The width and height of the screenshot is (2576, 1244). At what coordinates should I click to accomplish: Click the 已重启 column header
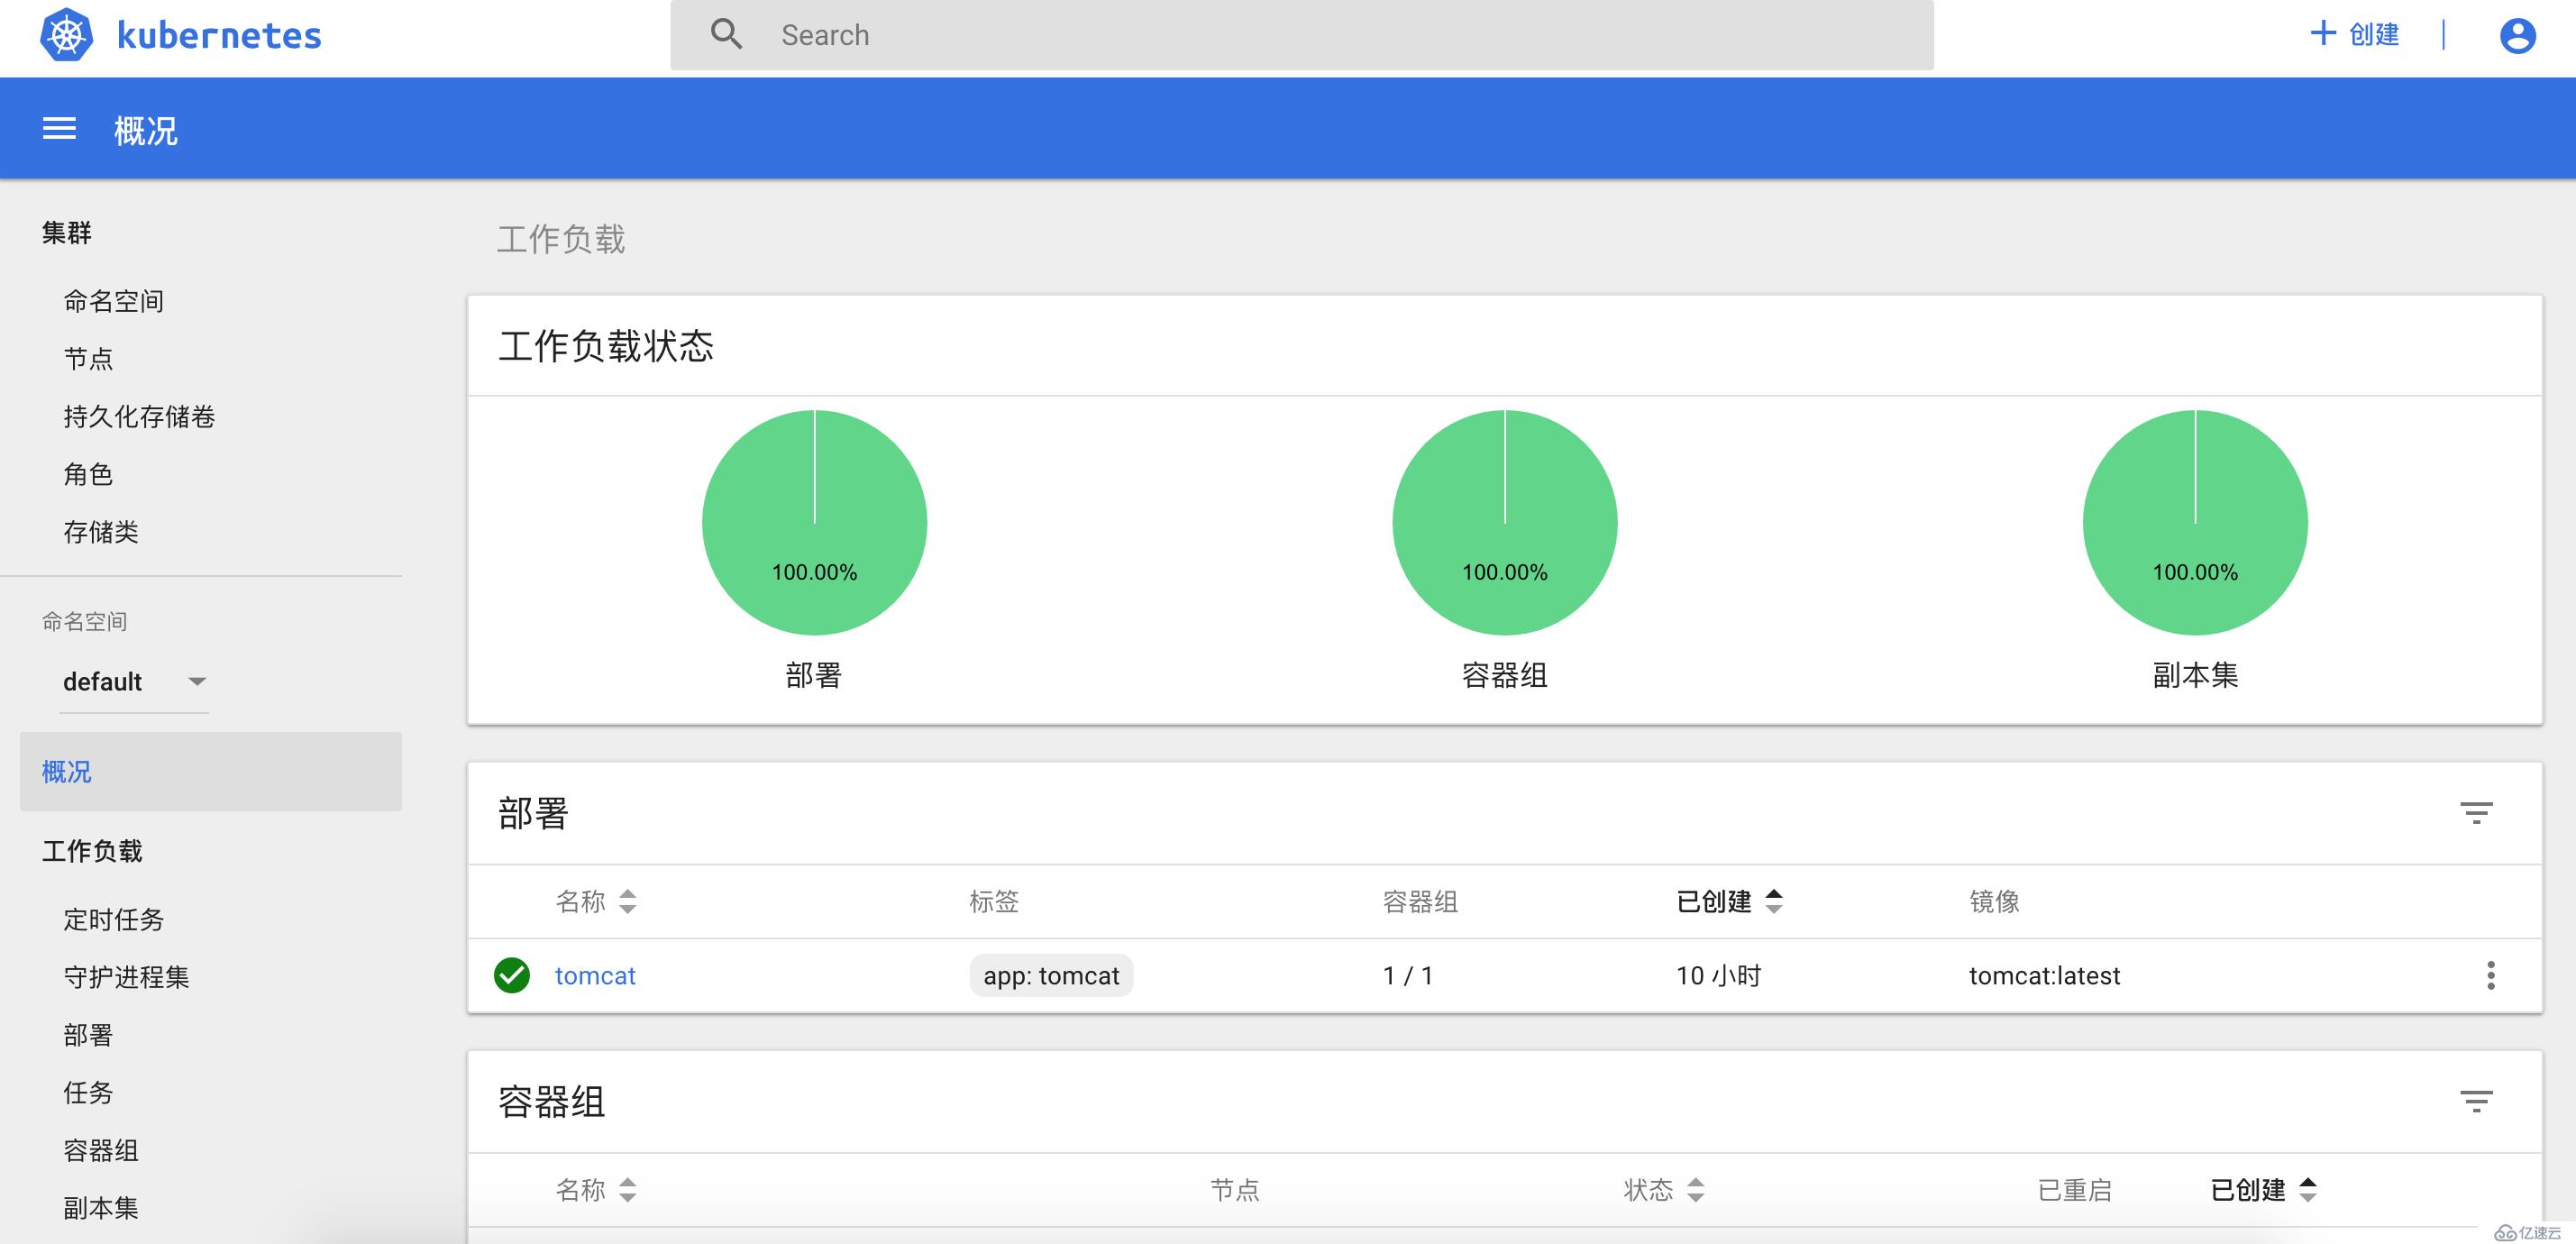(x=2074, y=1189)
